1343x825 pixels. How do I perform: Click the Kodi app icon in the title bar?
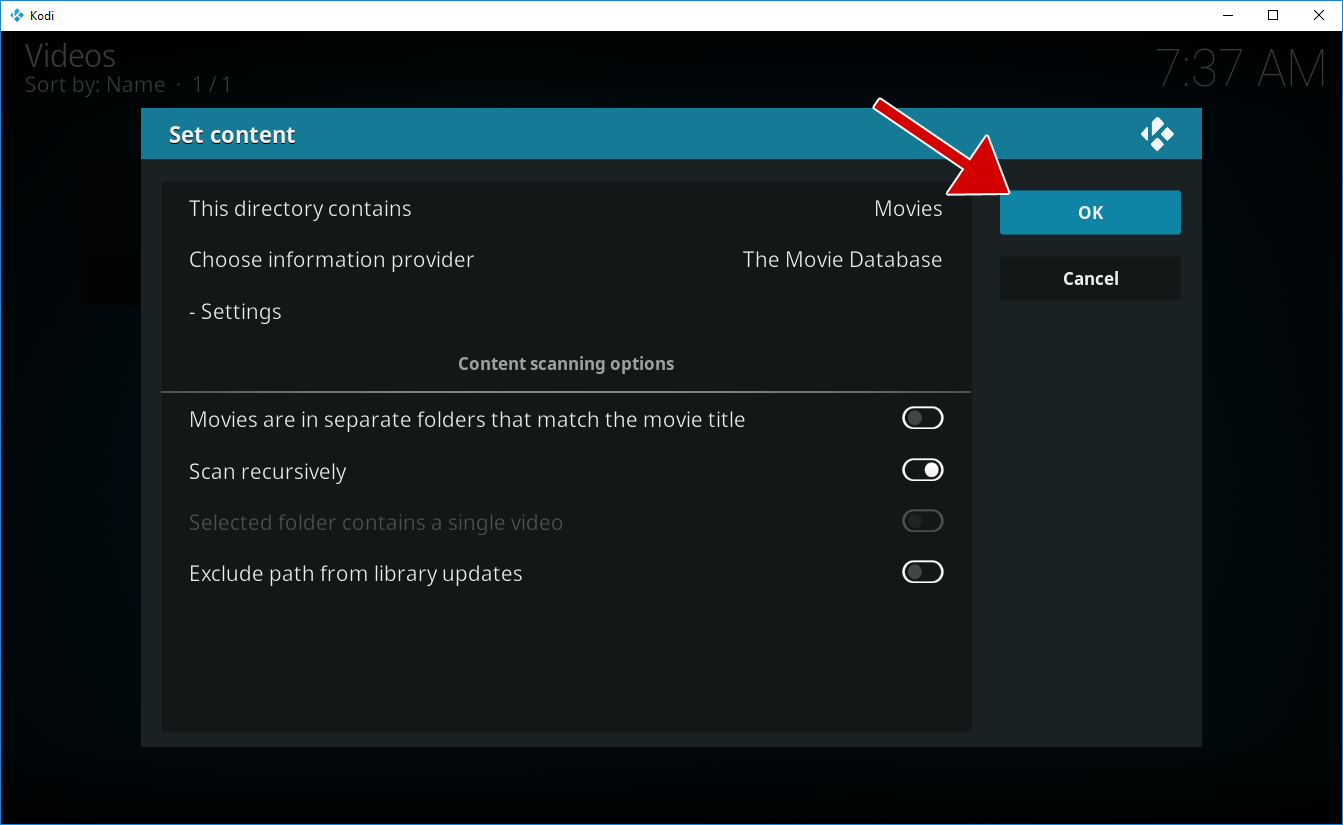[x=16, y=15]
